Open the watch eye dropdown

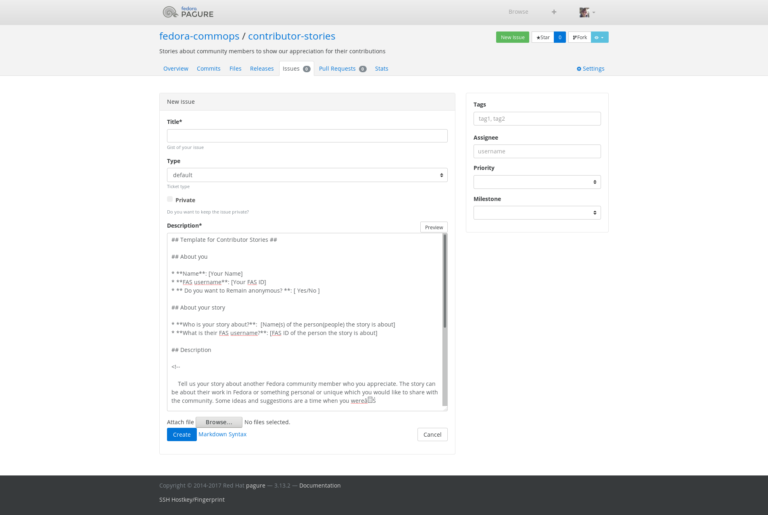click(x=599, y=37)
